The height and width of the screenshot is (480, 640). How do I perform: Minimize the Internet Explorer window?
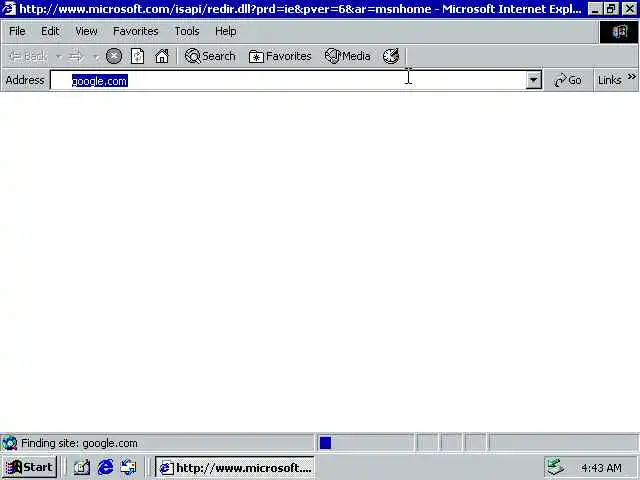click(x=595, y=9)
